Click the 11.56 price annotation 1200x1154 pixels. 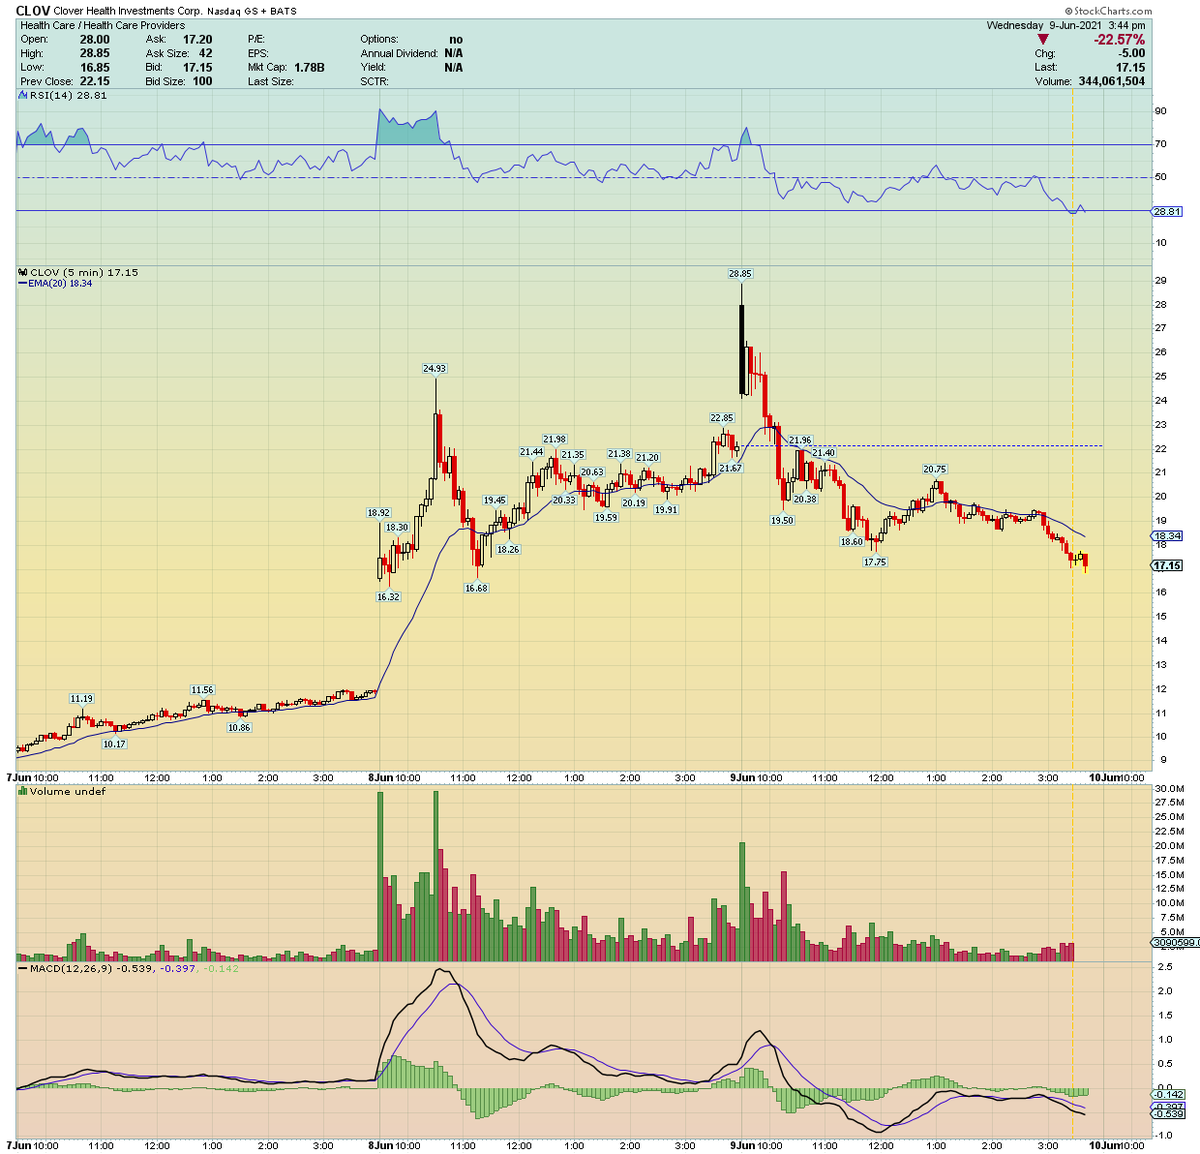[x=202, y=690]
